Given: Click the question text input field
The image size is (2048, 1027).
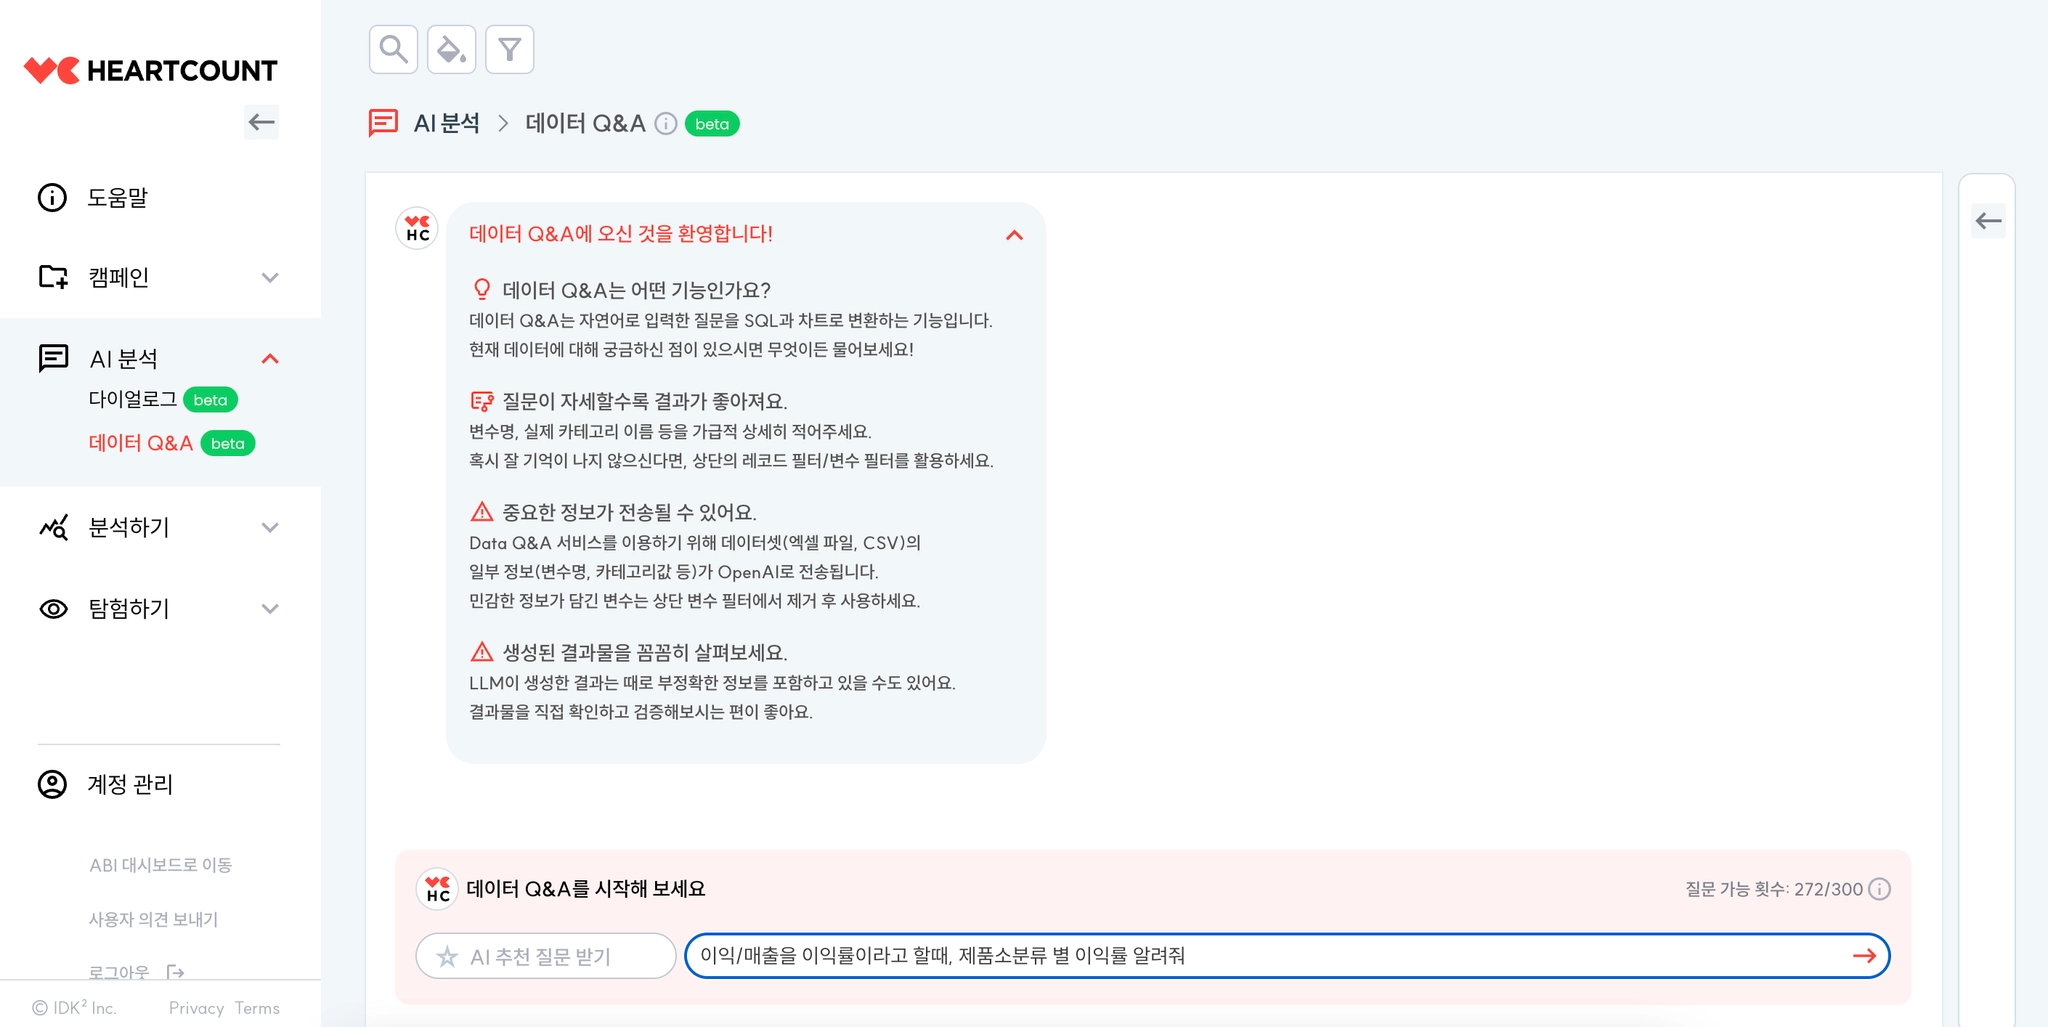Looking at the screenshot, I should pos(1270,956).
